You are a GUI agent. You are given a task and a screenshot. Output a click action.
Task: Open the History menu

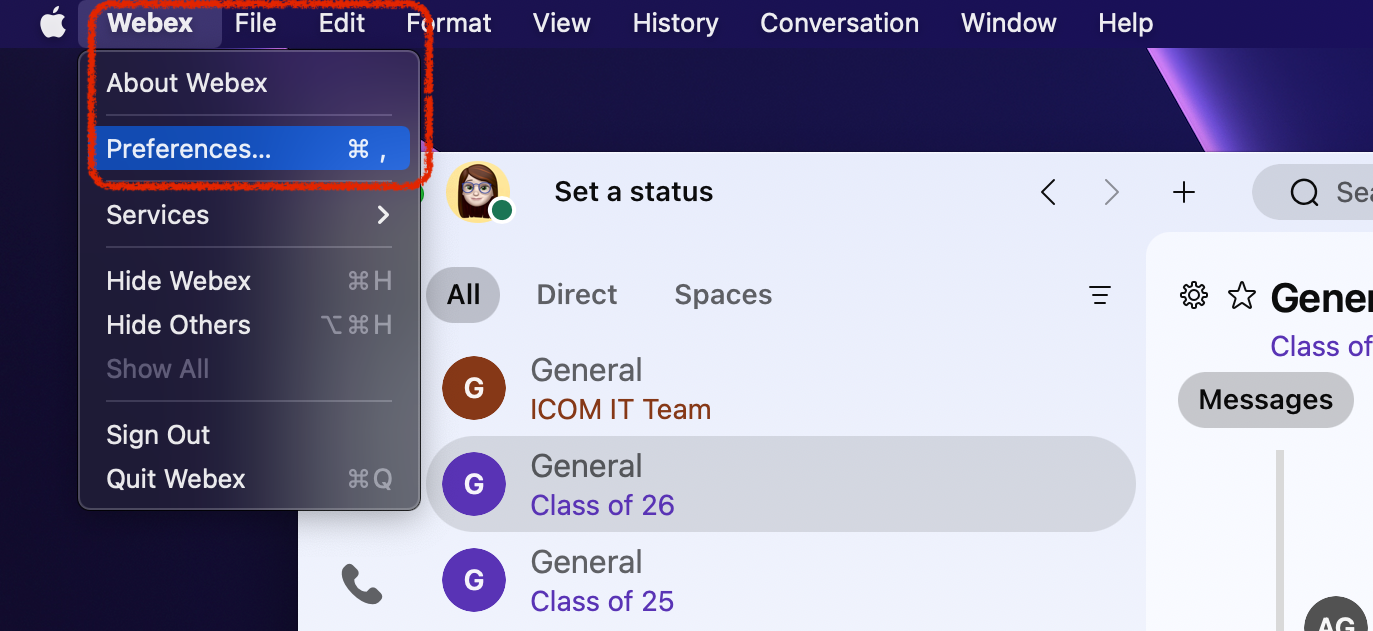(674, 22)
